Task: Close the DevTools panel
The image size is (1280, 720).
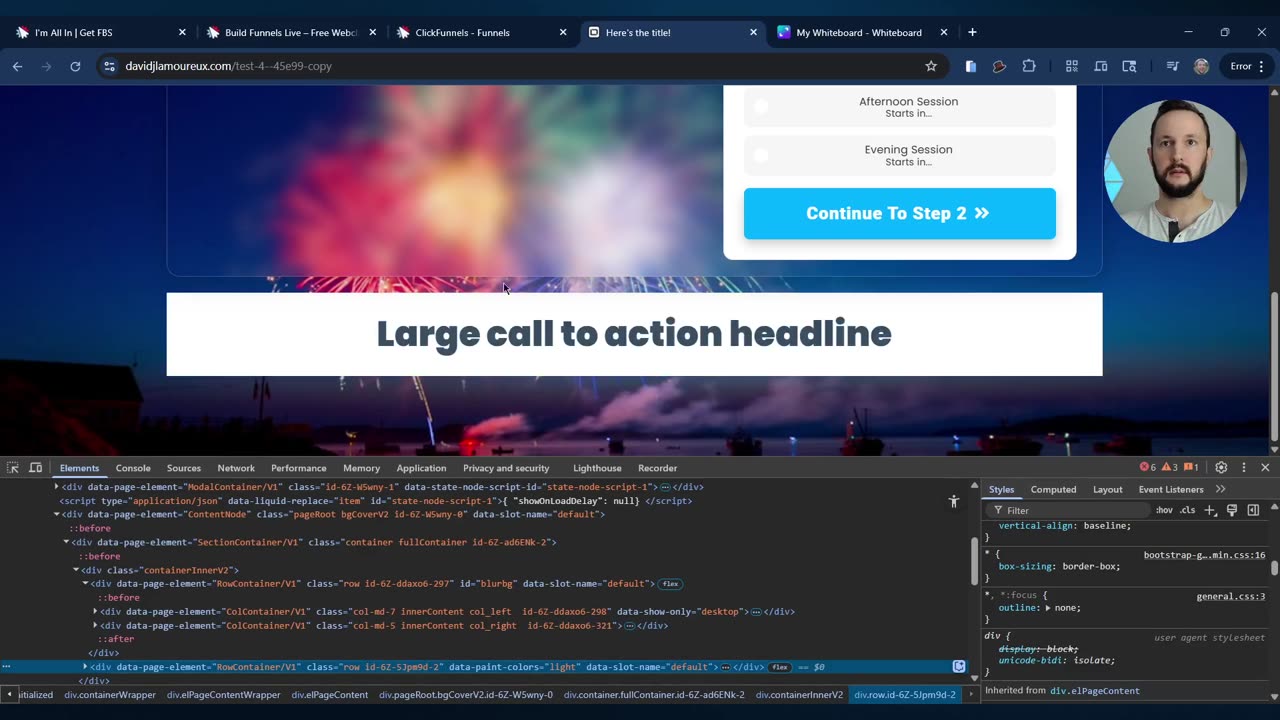Action: pyautogui.click(x=1265, y=468)
